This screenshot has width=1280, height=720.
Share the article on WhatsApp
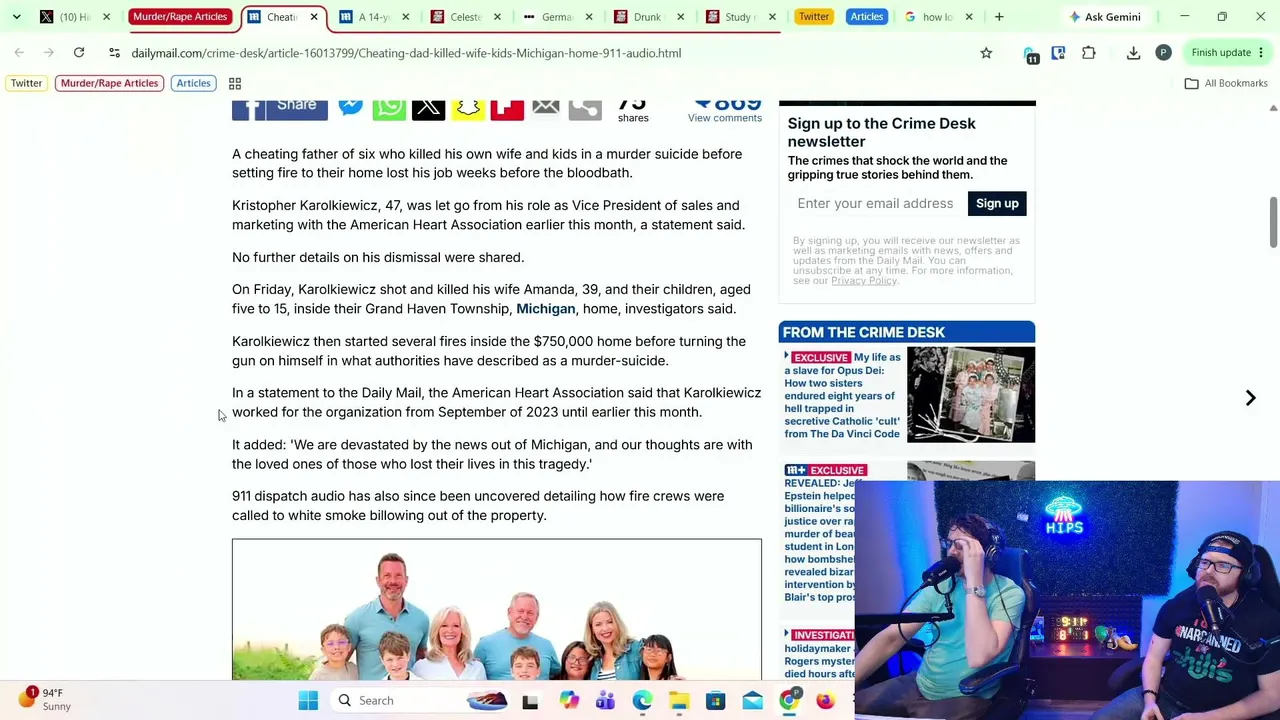pyautogui.click(x=389, y=108)
